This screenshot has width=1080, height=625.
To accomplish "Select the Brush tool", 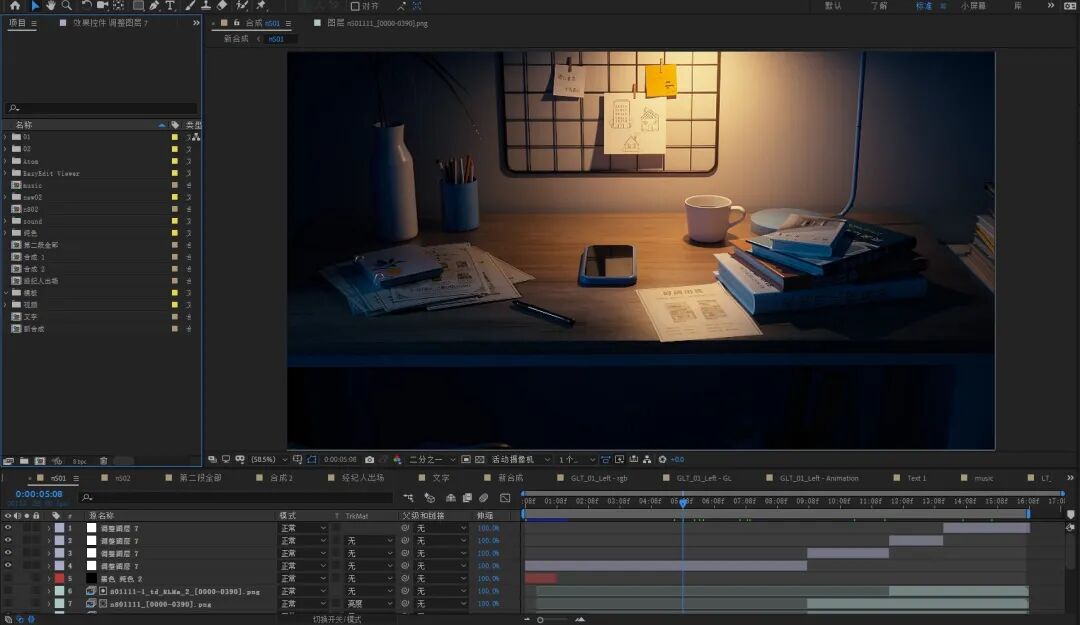I will 190,5.
